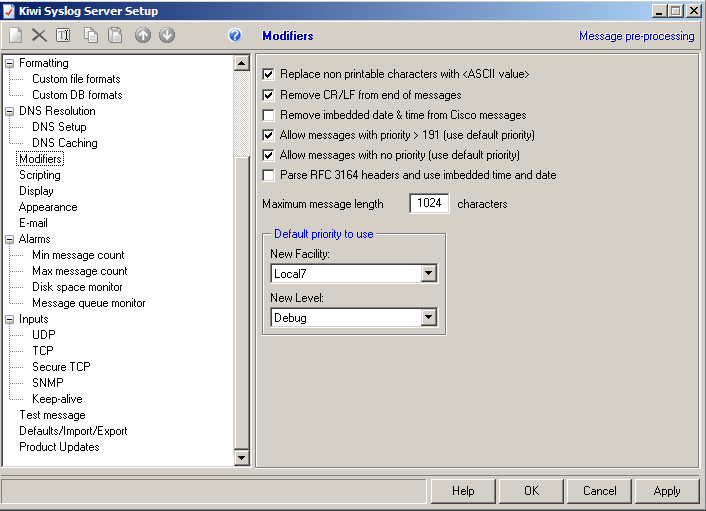Open the Product Updates section
The height and width of the screenshot is (511, 706).
pyautogui.click(x=59, y=447)
